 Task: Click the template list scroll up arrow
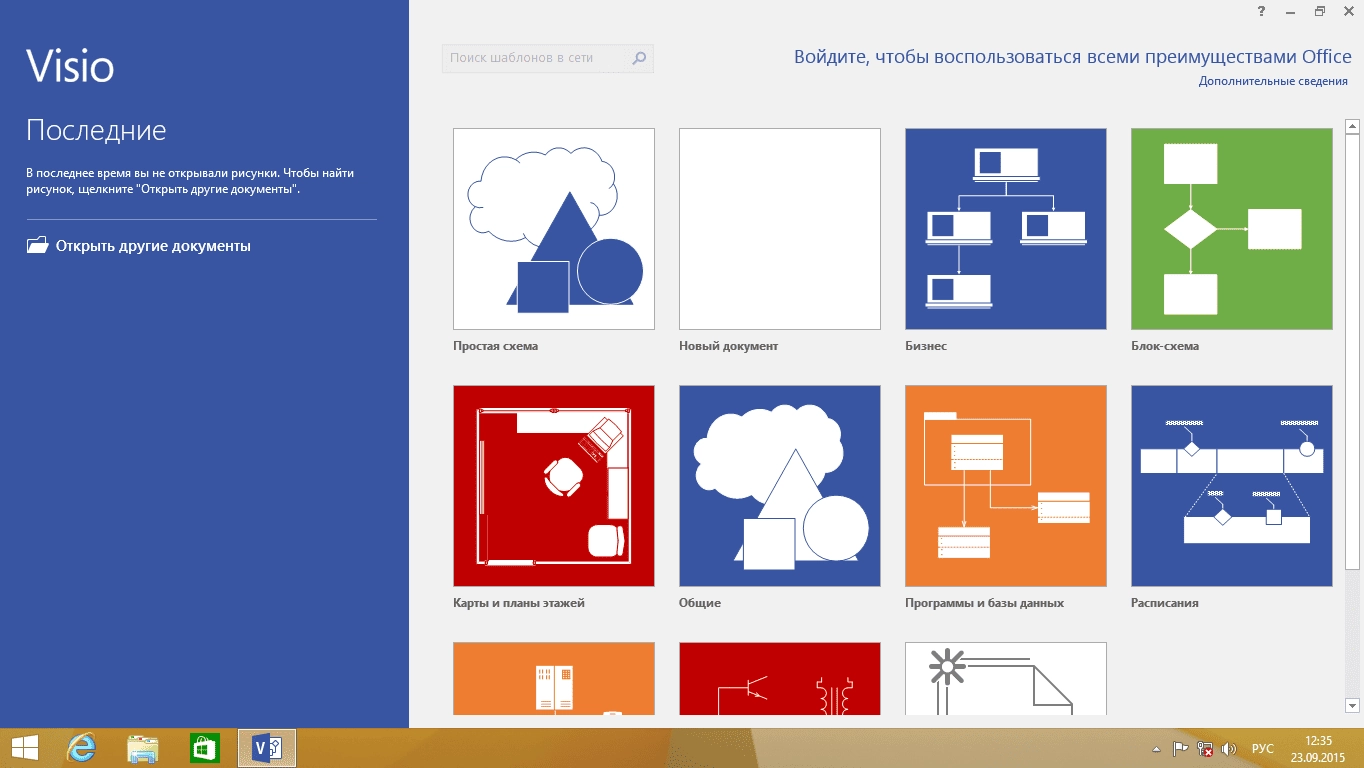coord(1352,126)
